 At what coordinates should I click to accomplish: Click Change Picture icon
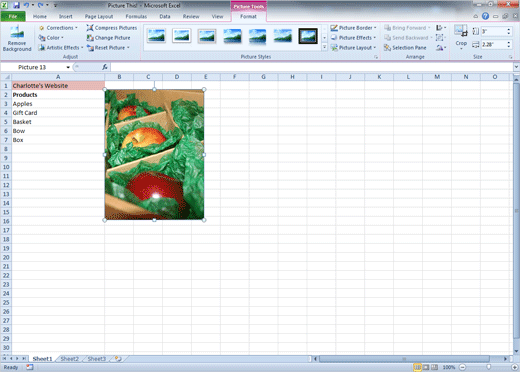(90, 38)
